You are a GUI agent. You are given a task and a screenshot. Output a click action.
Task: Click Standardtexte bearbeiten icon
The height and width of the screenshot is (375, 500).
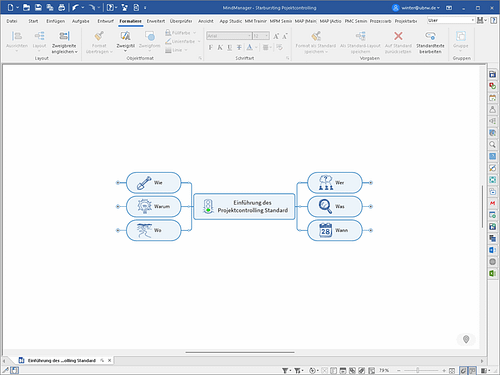[430, 36]
